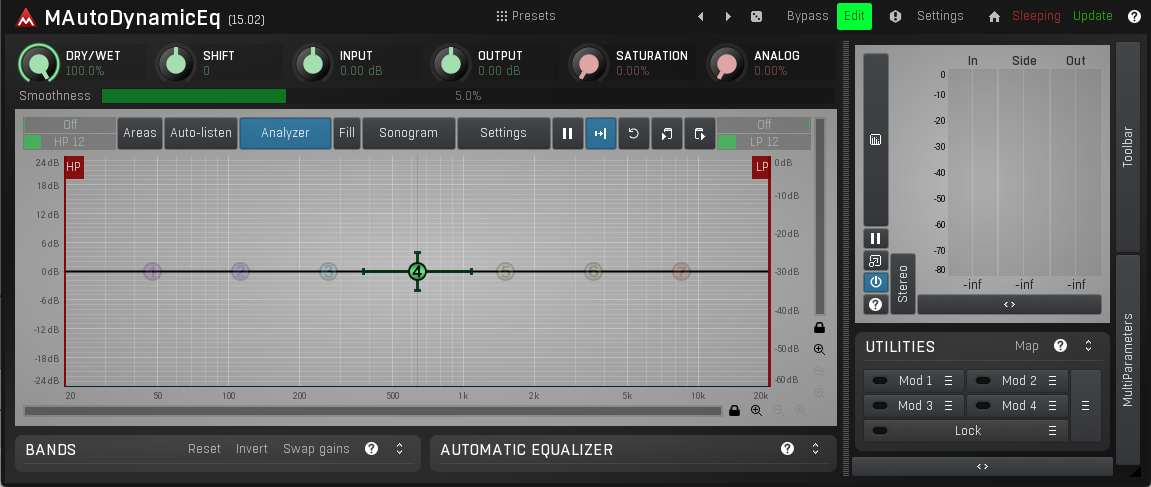Toggle the meter power button

875,282
